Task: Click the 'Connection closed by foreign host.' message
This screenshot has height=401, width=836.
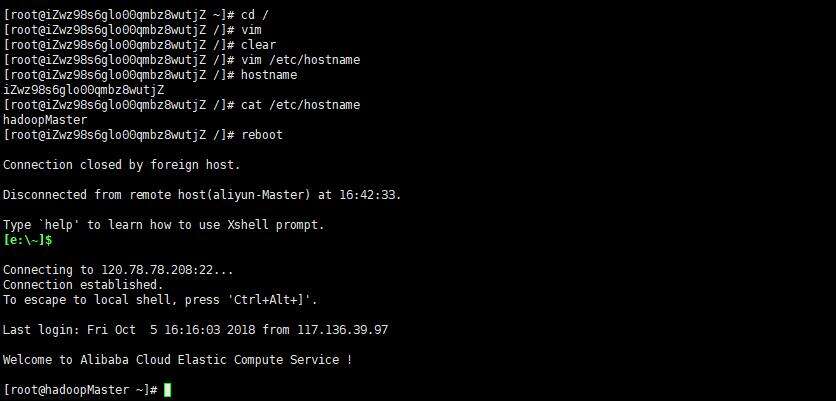Action: coord(122,164)
